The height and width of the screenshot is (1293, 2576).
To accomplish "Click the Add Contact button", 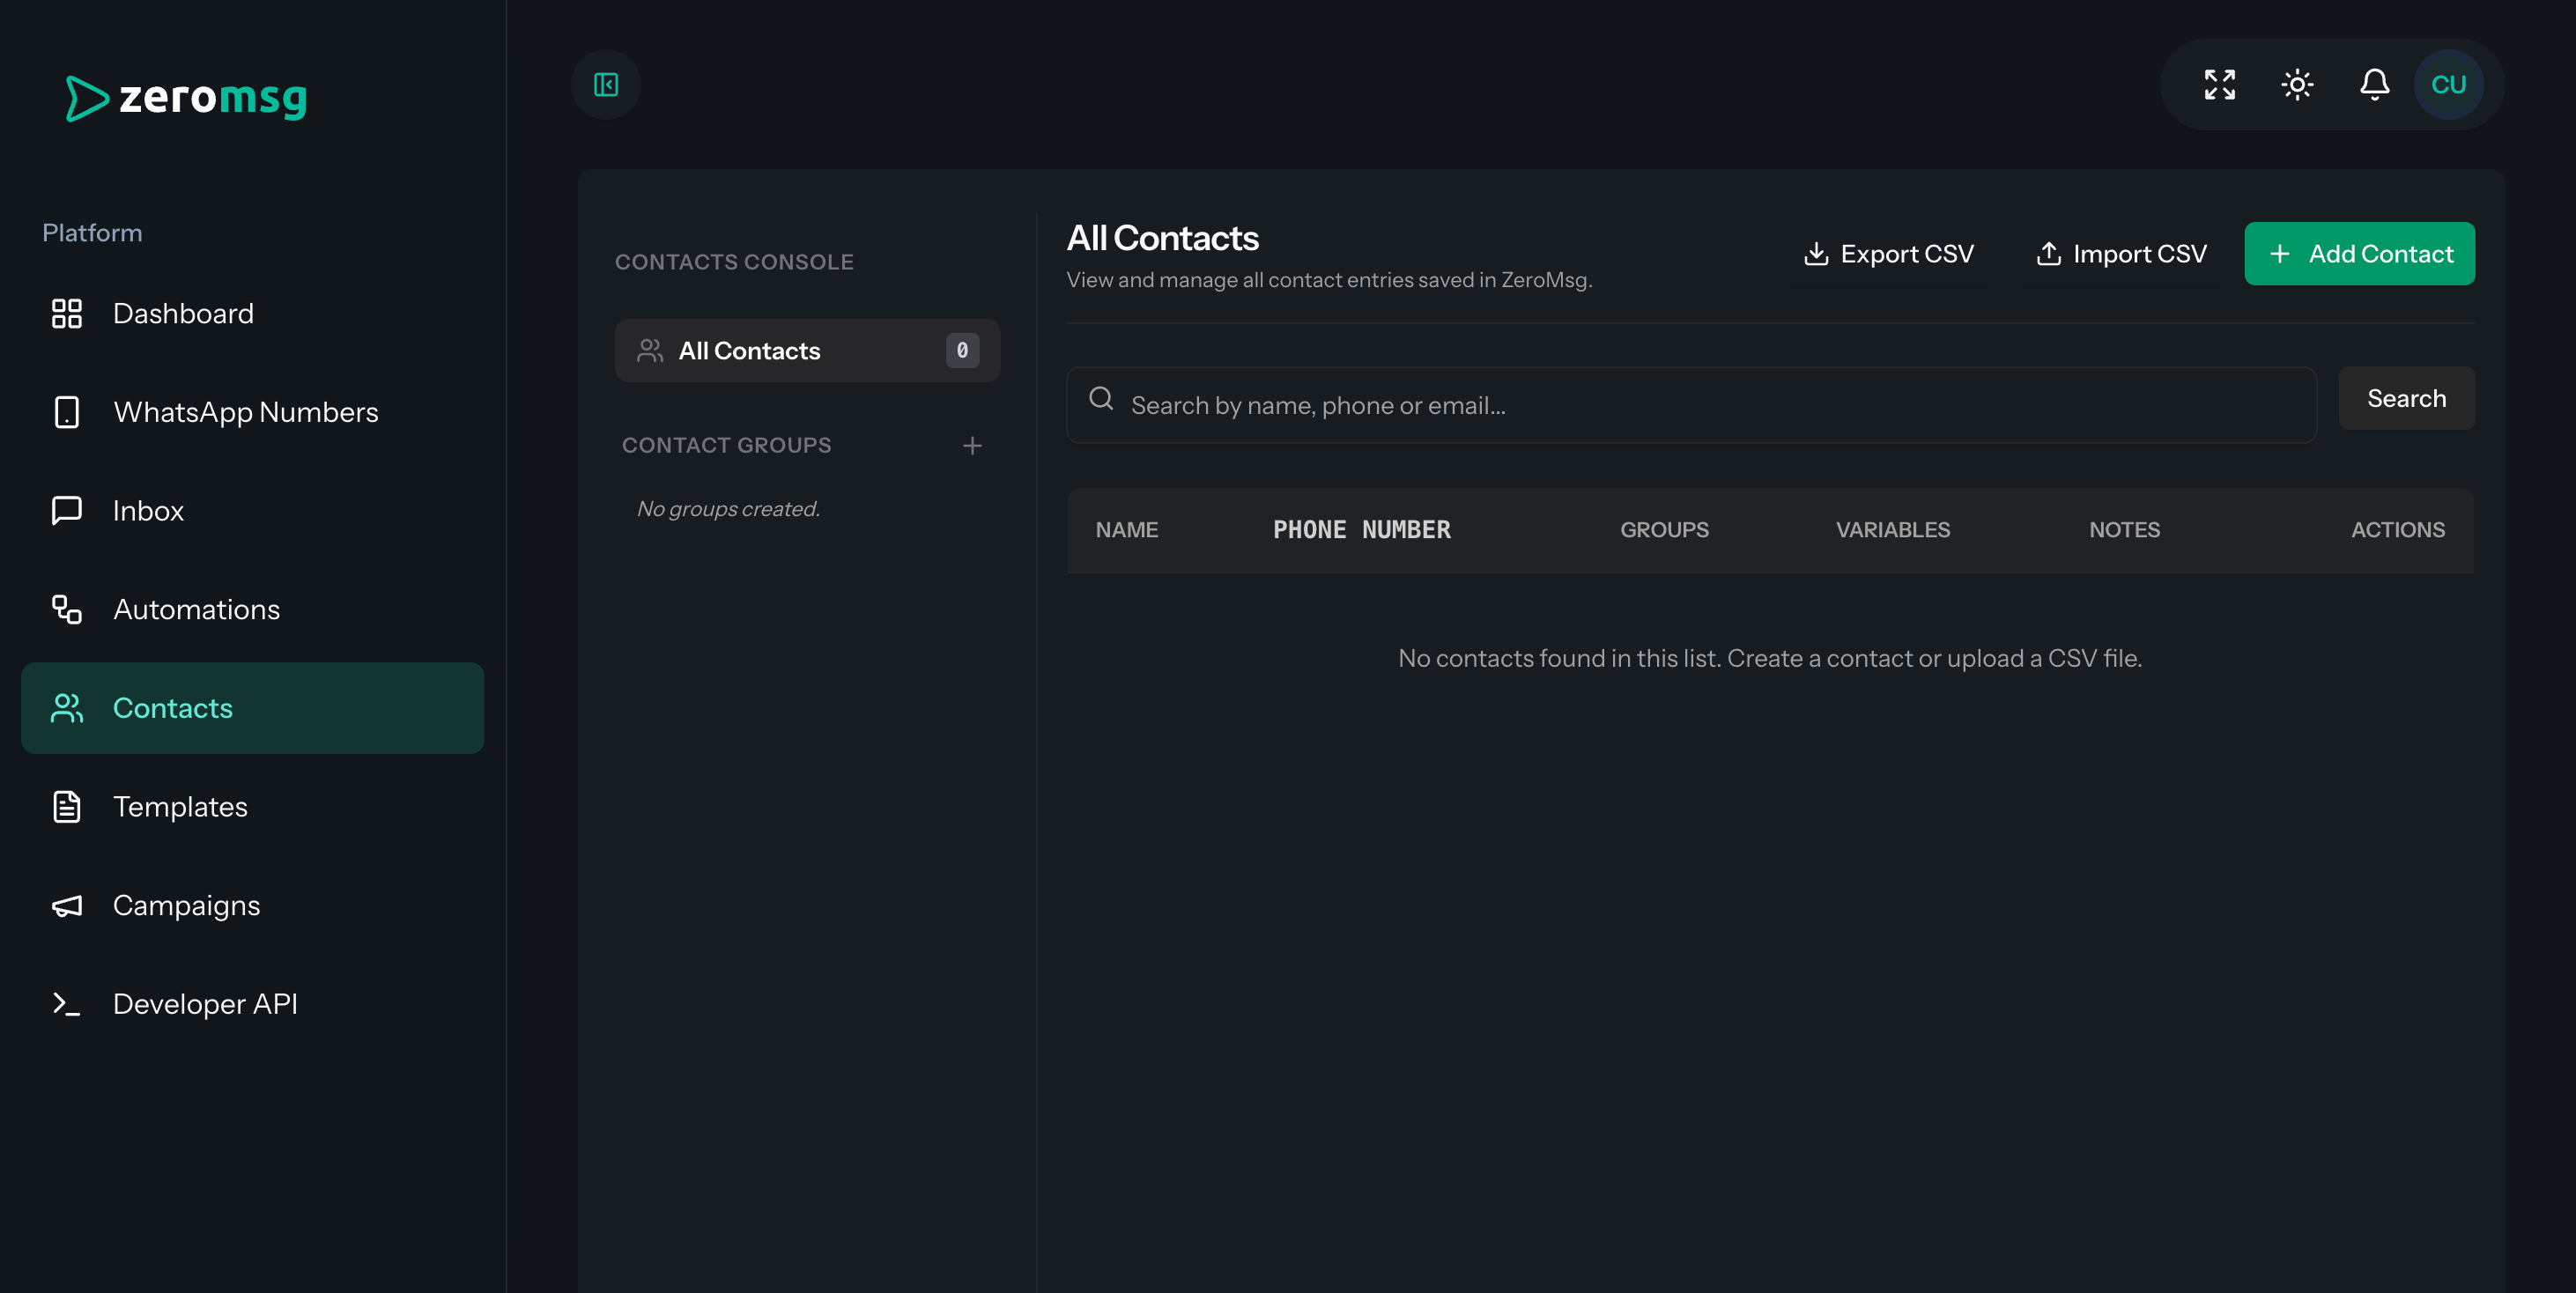I will click(x=2359, y=254).
